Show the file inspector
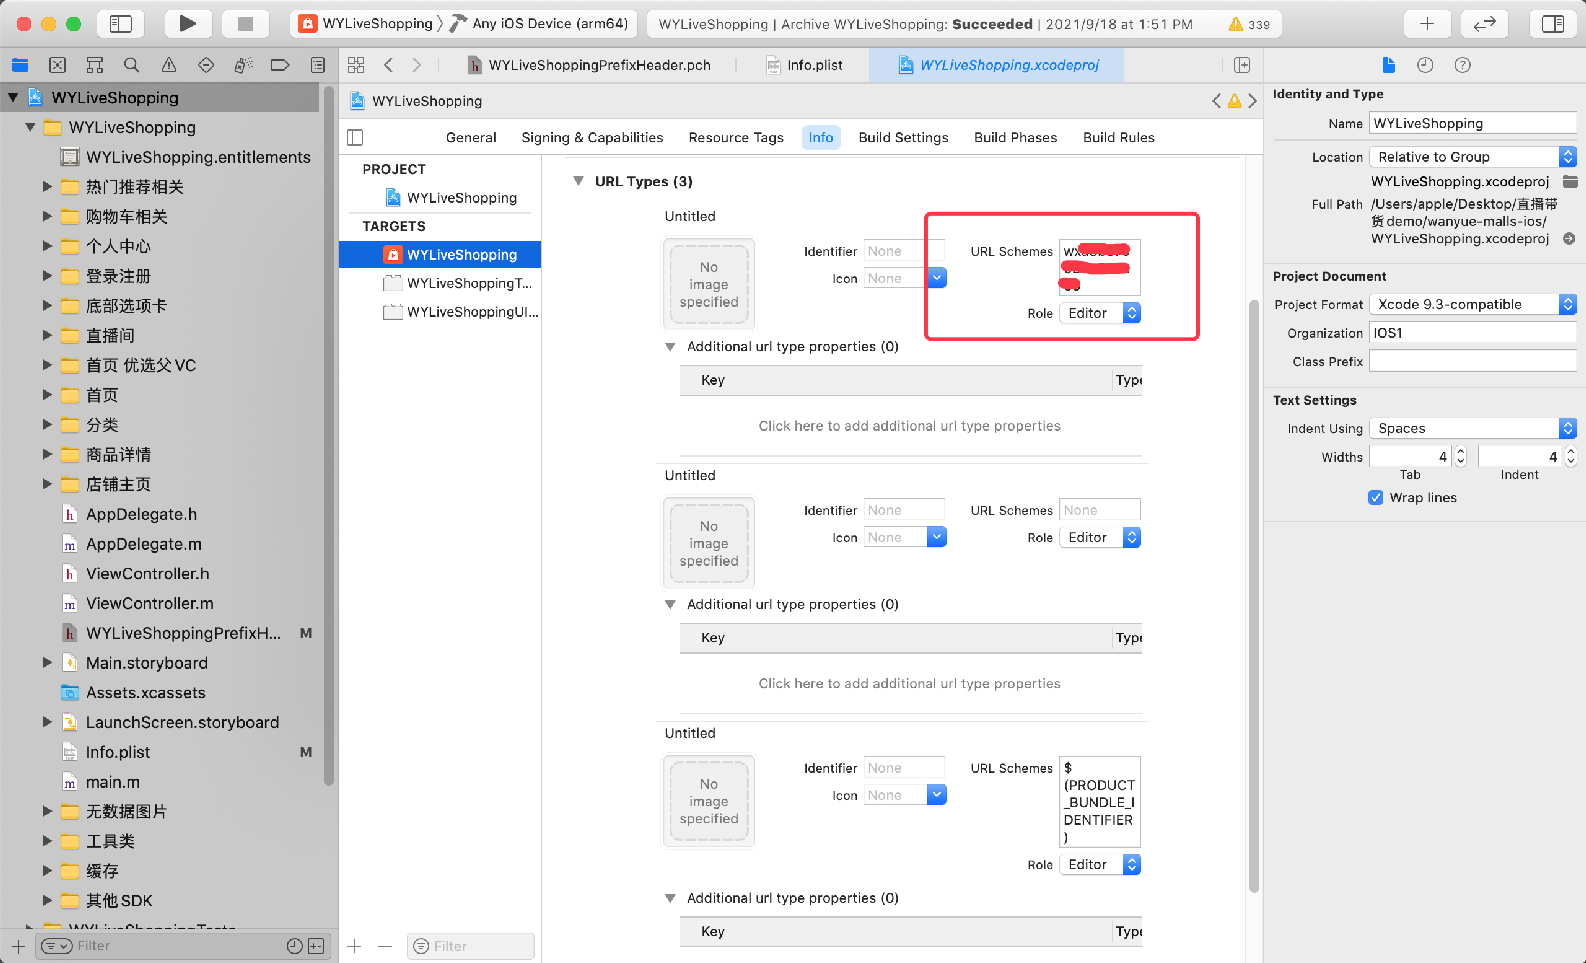The height and width of the screenshot is (963, 1586). (x=1388, y=65)
